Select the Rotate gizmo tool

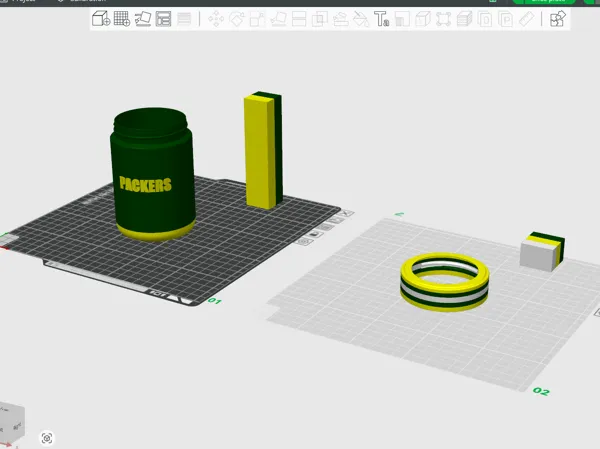coord(236,19)
